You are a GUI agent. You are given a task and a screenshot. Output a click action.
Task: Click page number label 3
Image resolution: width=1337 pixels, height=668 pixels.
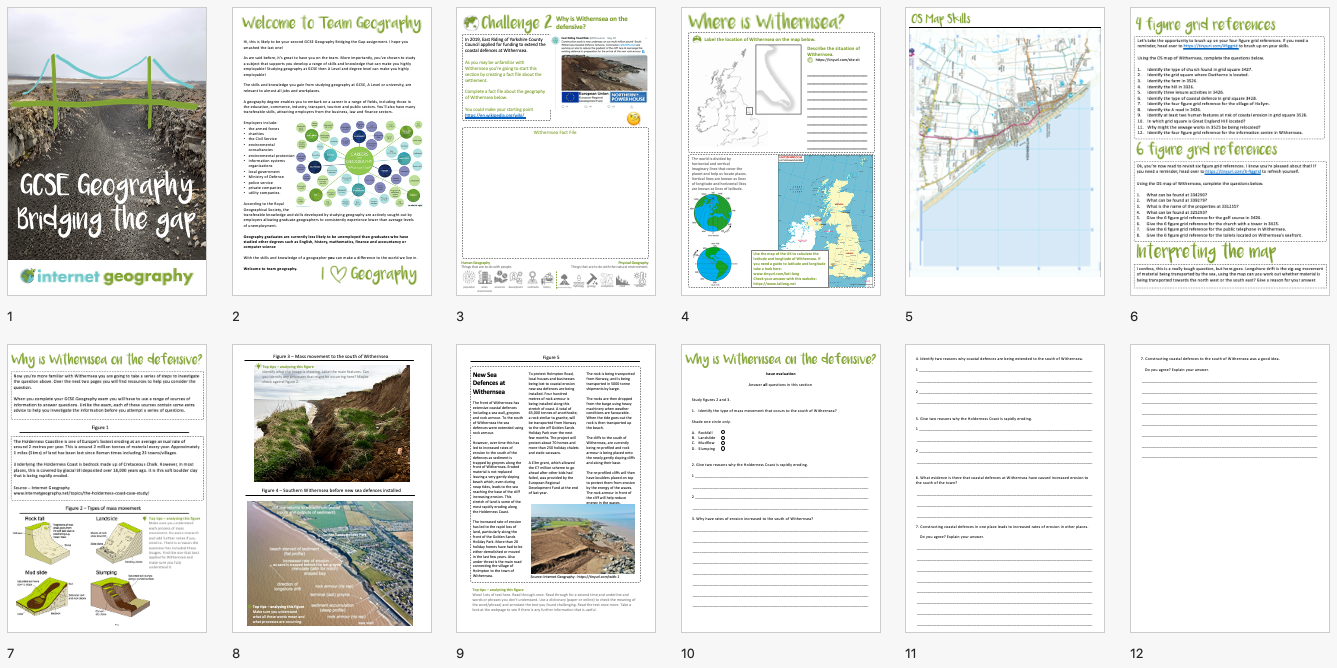pos(461,317)
